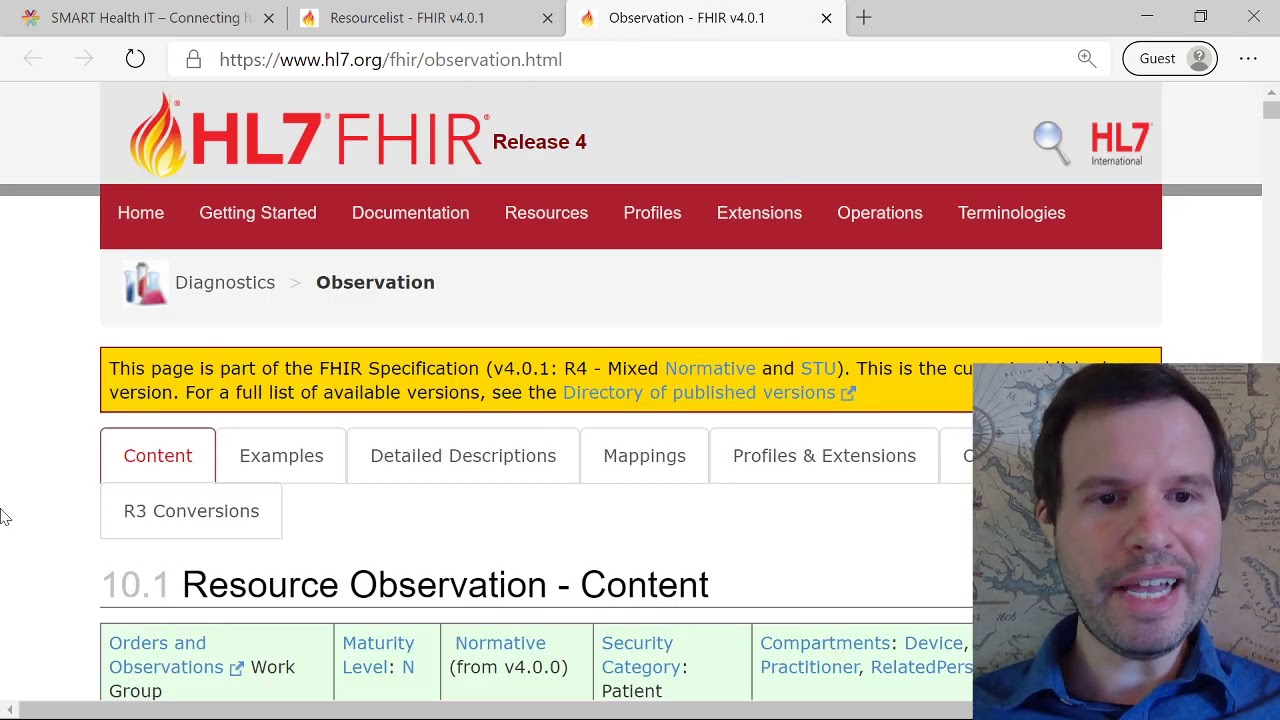Image resolution: width=1280 pixels, height=720 pixels.
Task: Open the Profiles menu item
Action: point(652,213)
